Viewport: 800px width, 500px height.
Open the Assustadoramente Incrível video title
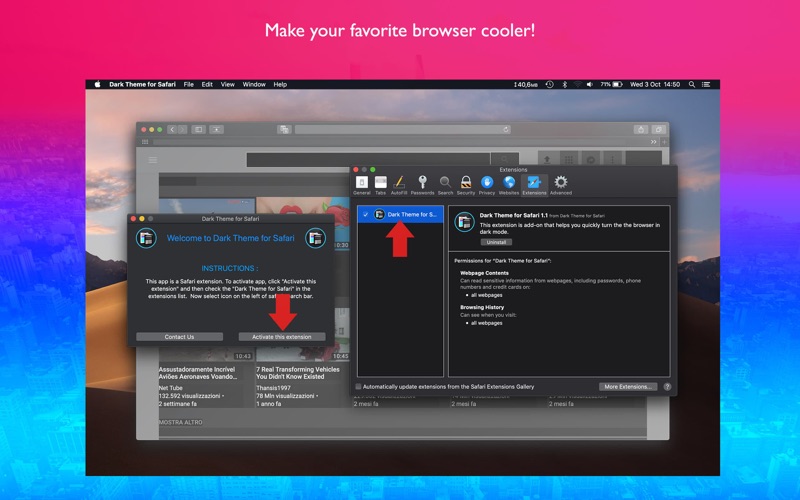[x=198, y=373]
